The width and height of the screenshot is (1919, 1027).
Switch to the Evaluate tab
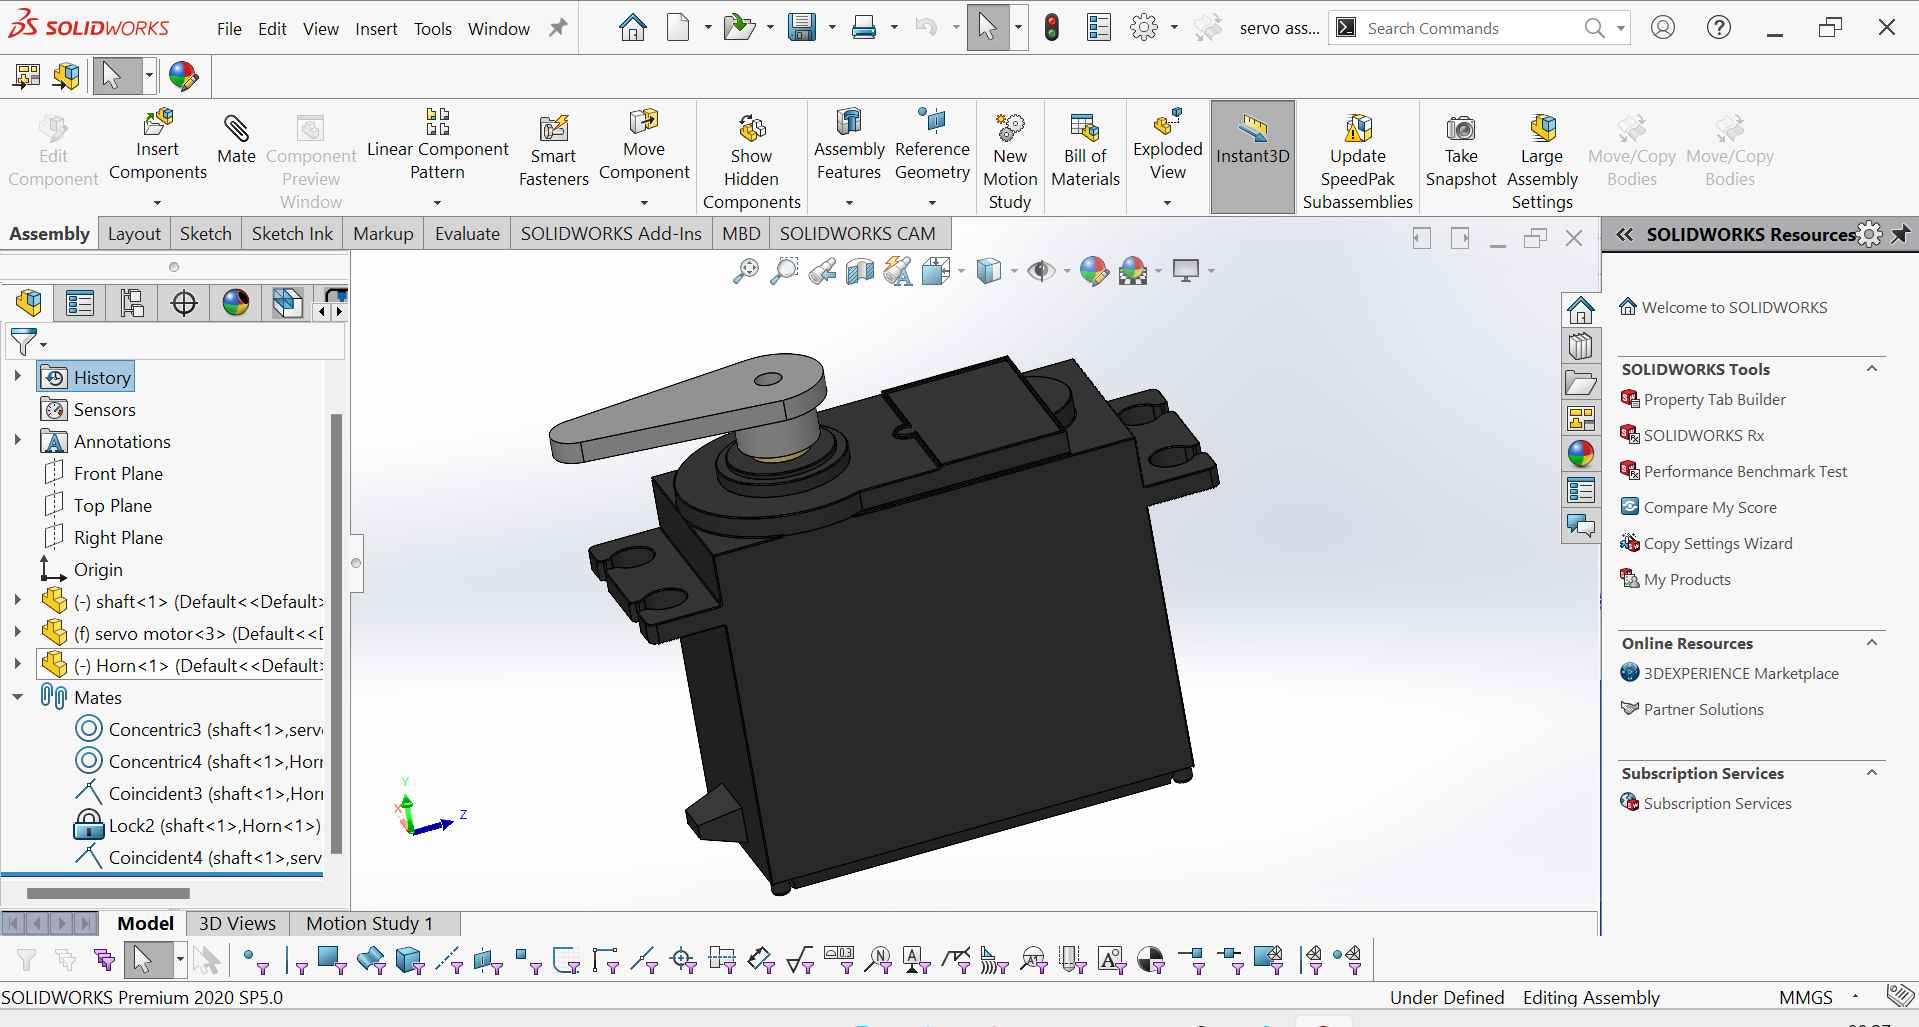point(467,233)
